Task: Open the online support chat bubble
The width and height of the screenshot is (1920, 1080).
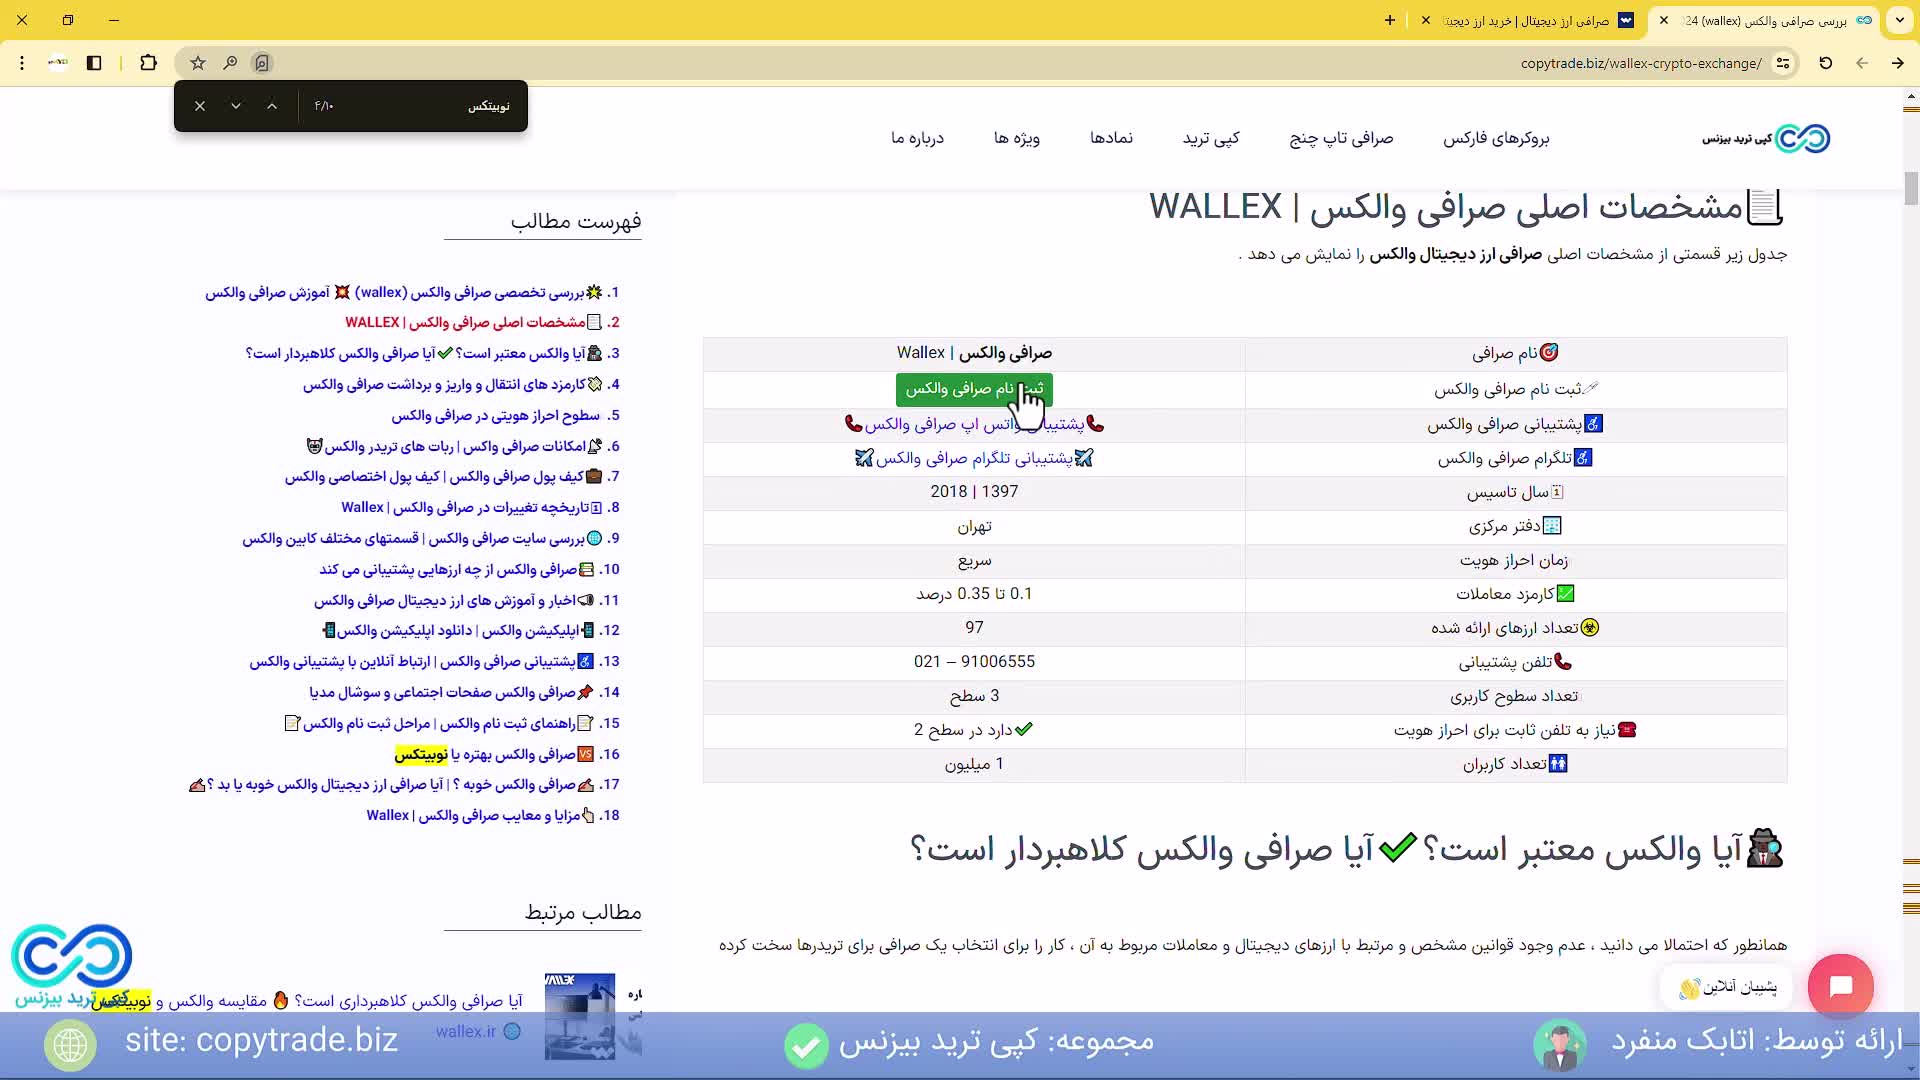Action: coord(1842,986)
